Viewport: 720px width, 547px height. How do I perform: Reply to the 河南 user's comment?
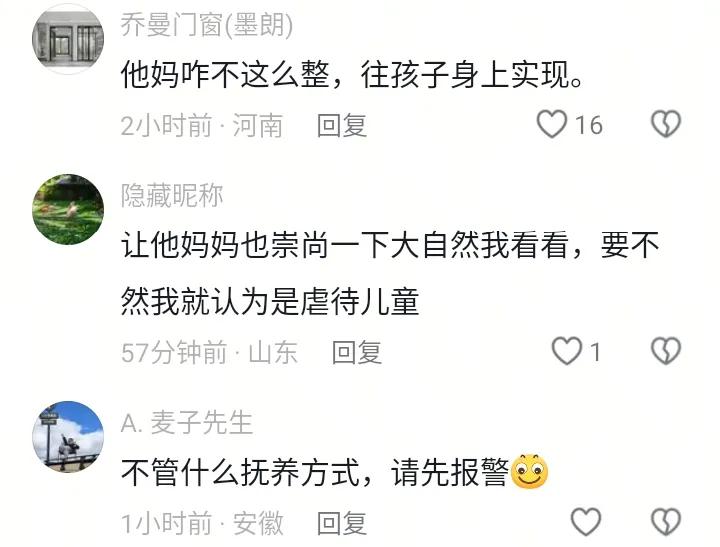click(x=342, y=125)
